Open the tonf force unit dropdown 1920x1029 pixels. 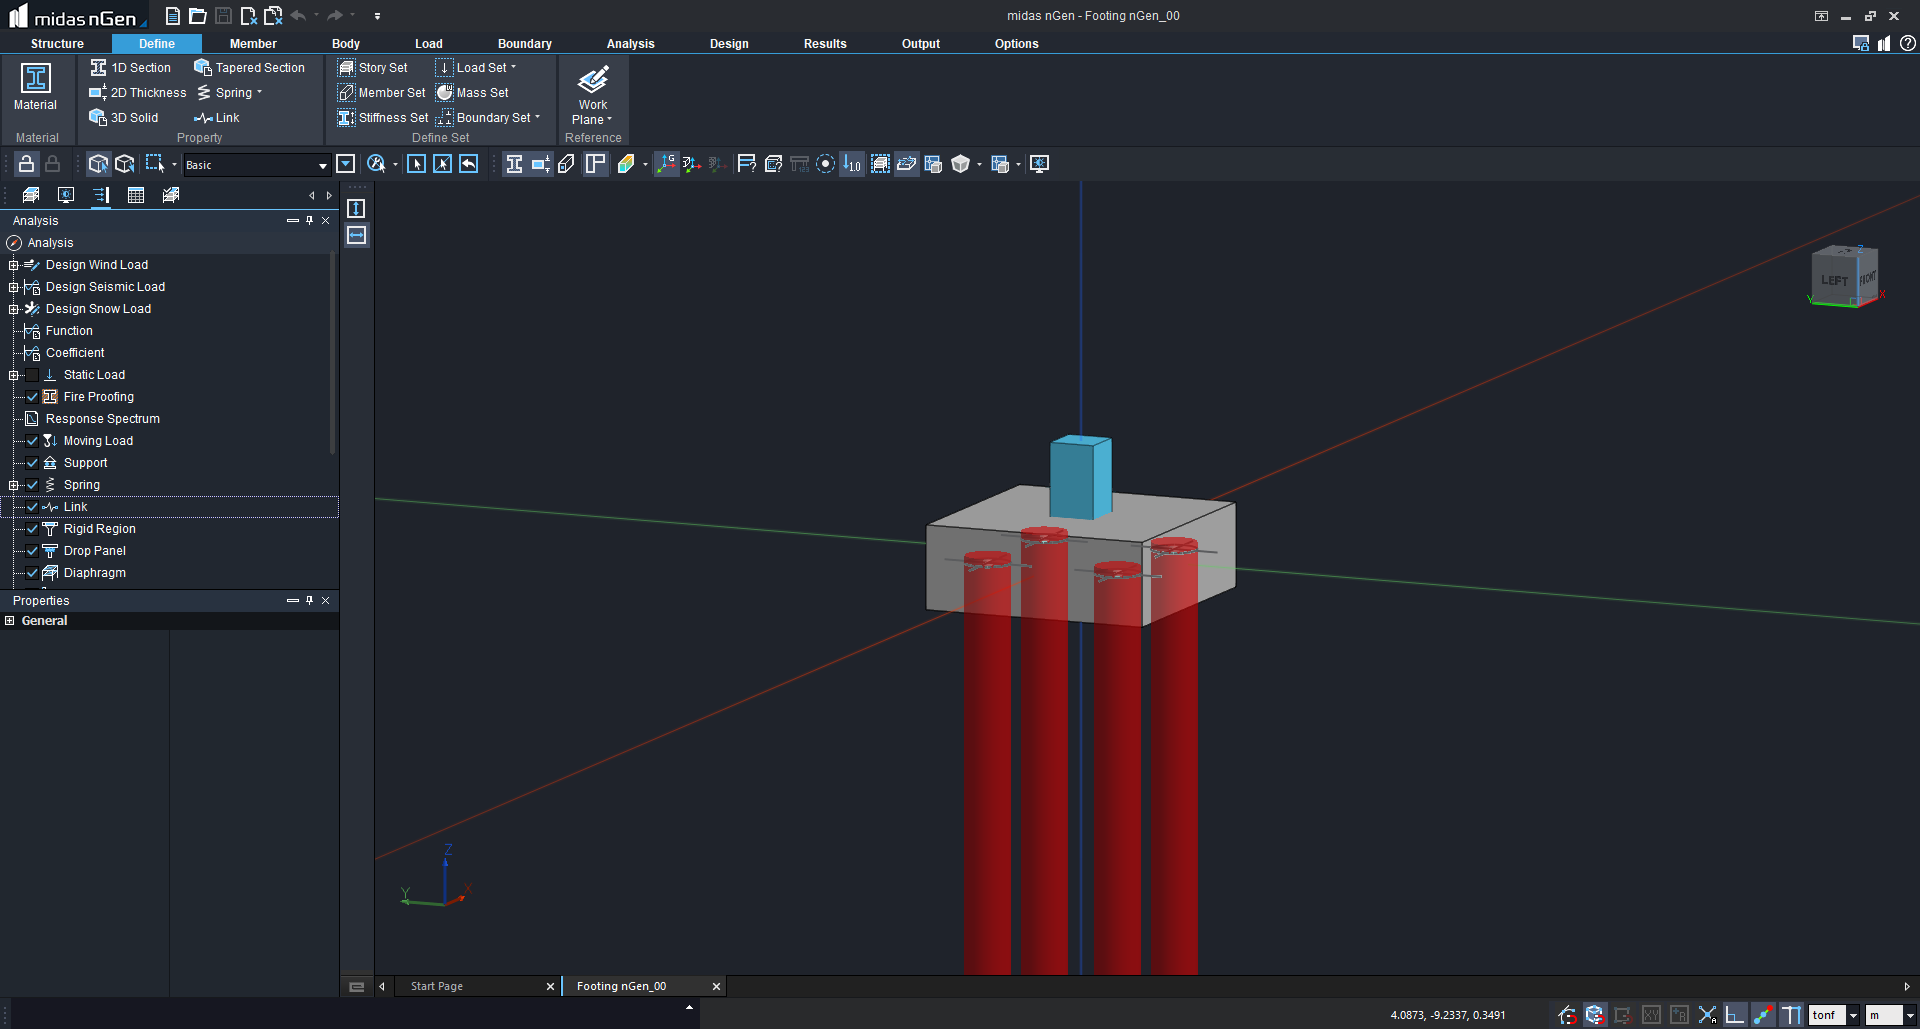[1853, 1015]
